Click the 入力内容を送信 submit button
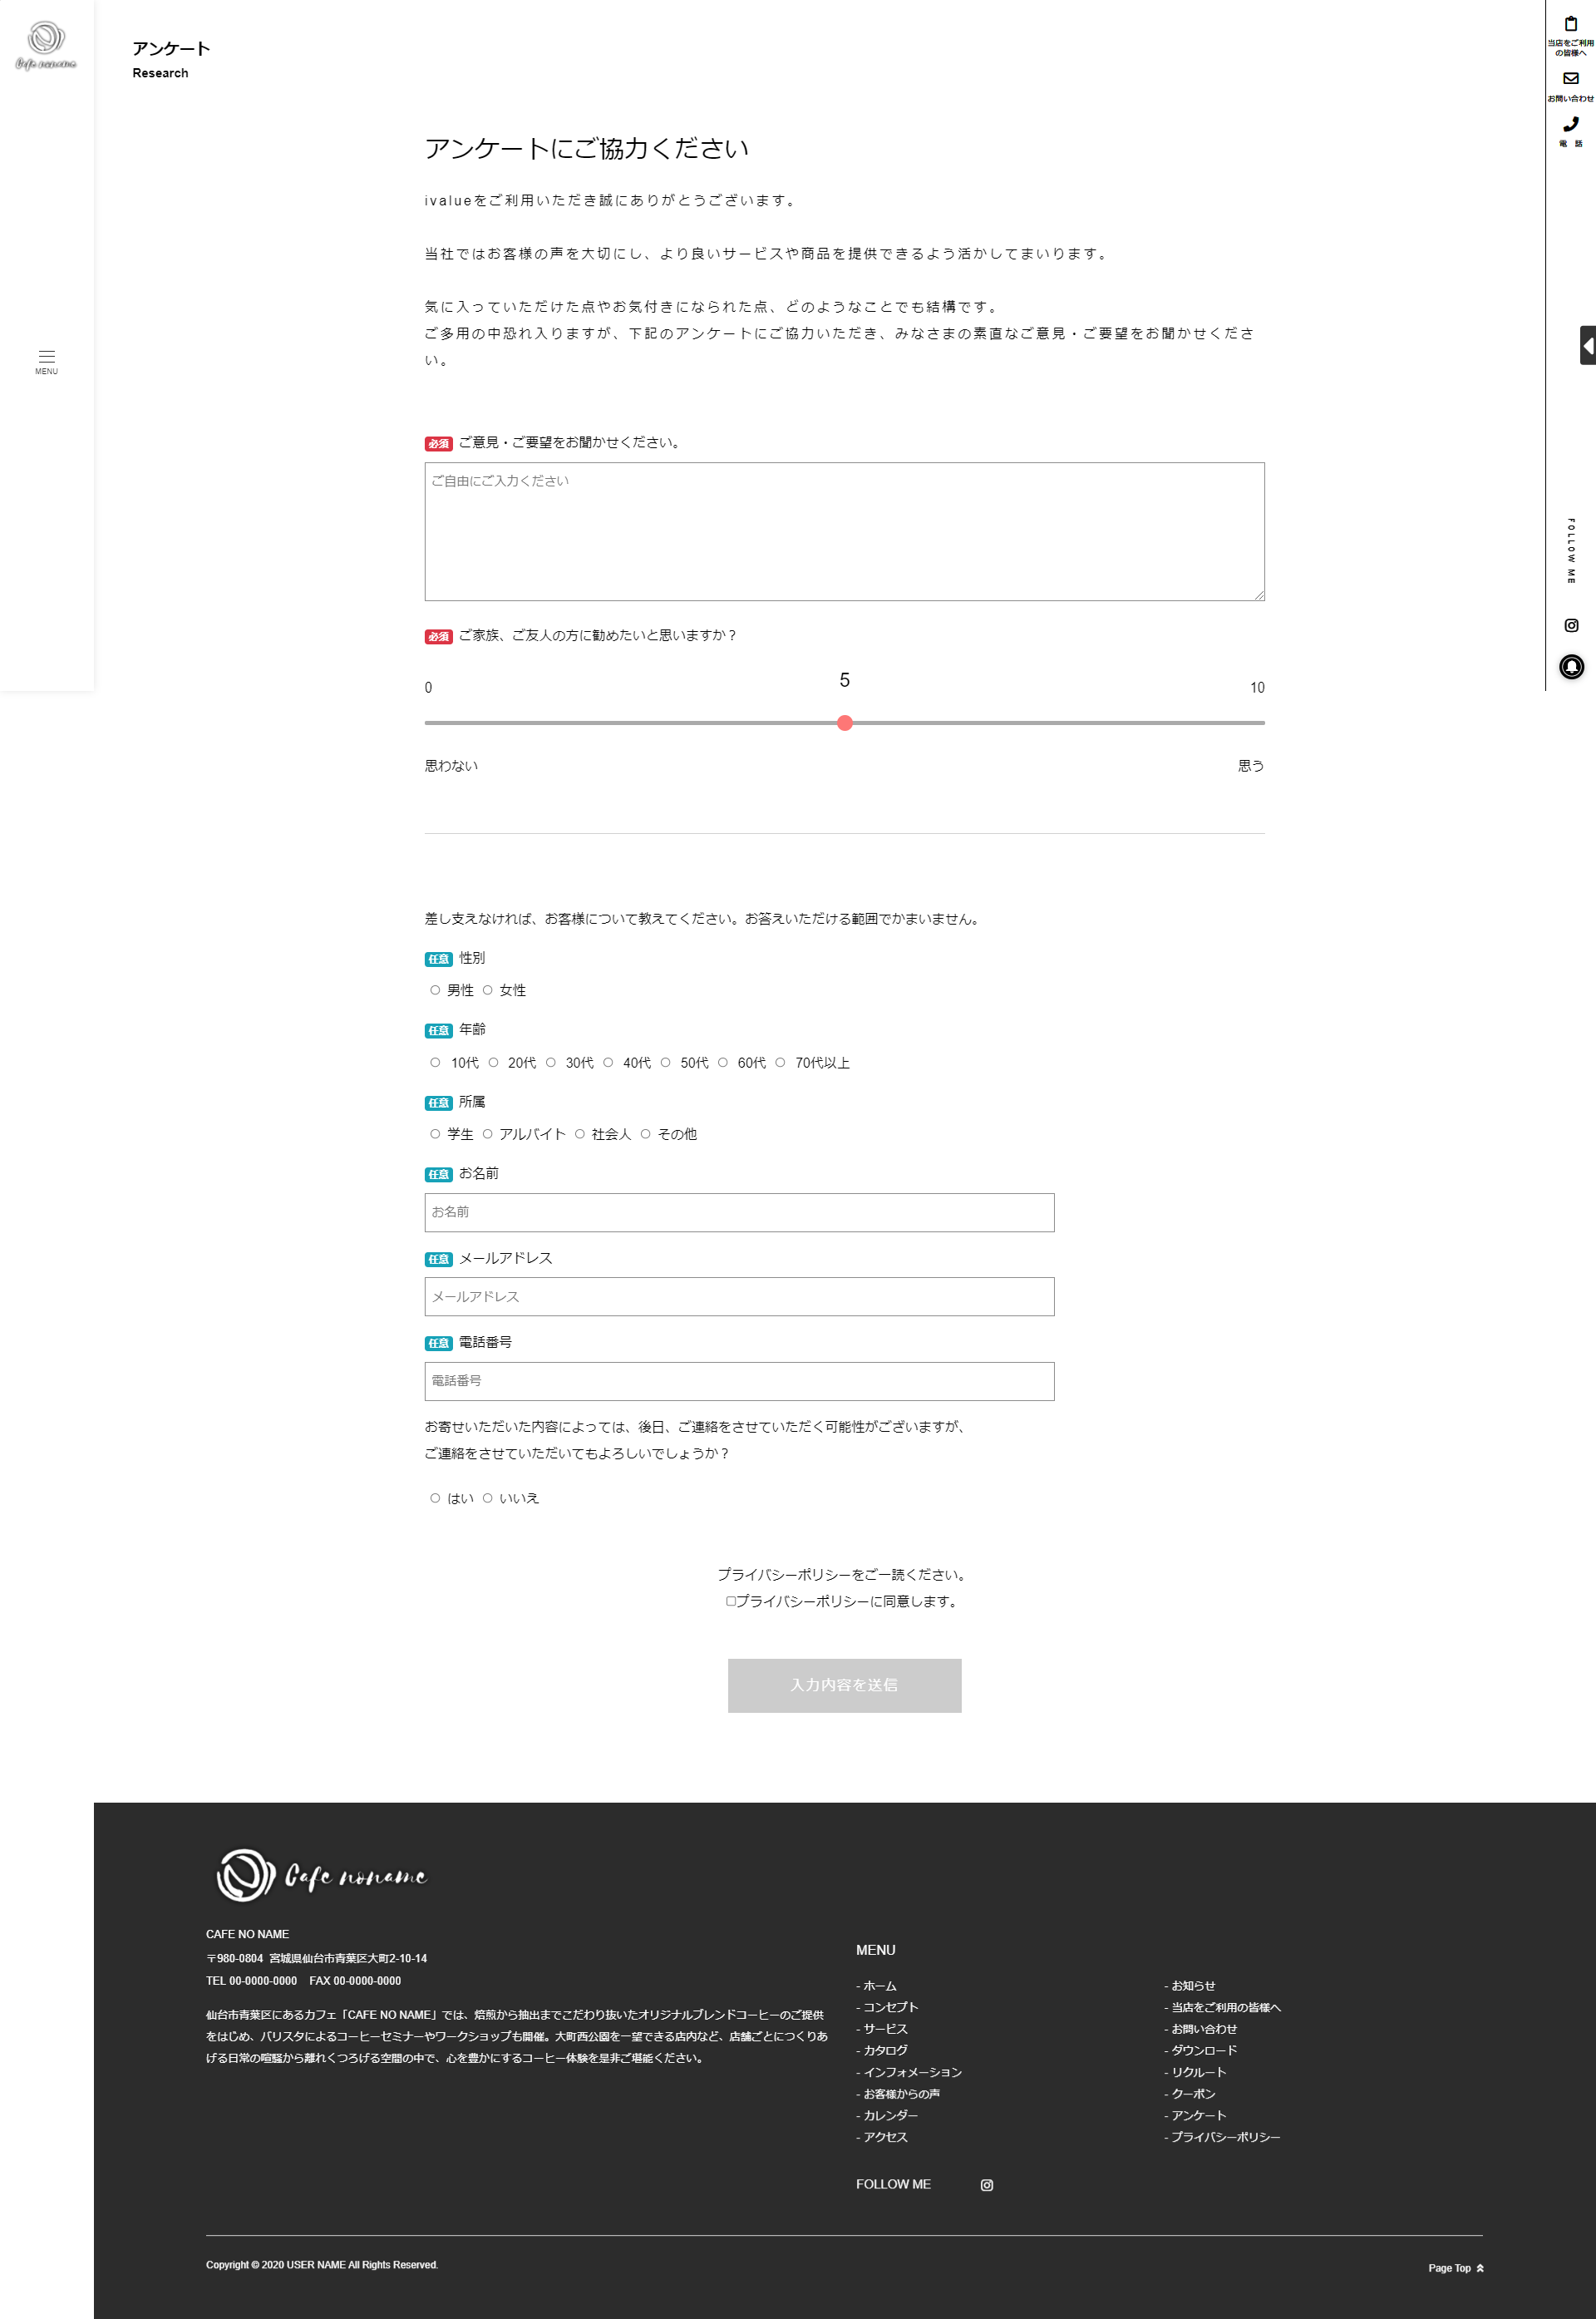This screenshot has height=2319, width=1596. click(844, 1685)
